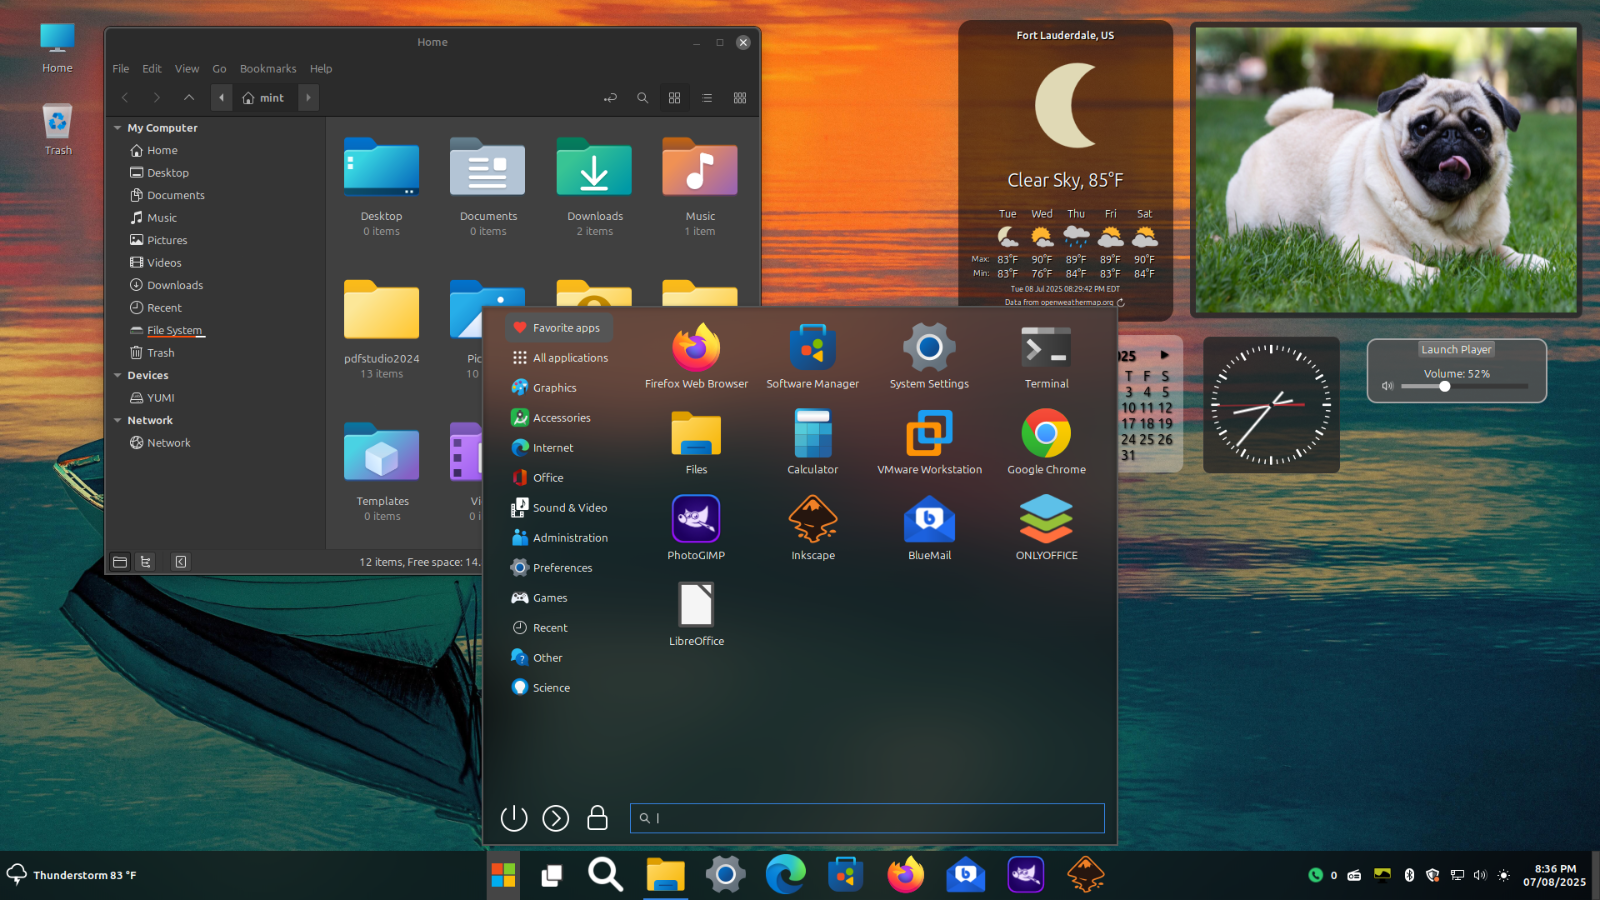
Task: Collapse the Network sidebar section
Action: point(117,420)
